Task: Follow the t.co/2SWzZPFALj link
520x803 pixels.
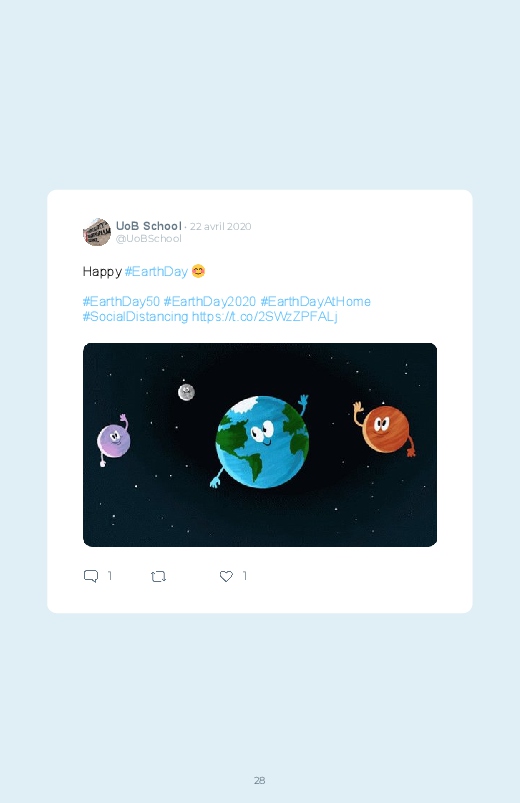Action: coord(265,316)
